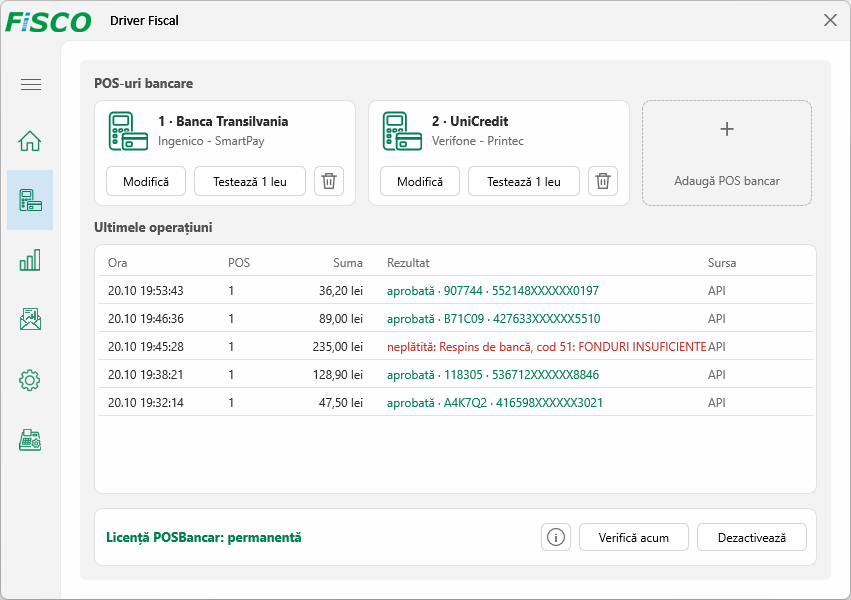Click the Verifică acum button
The image size is (851, 600).
(x=634, y=538)
